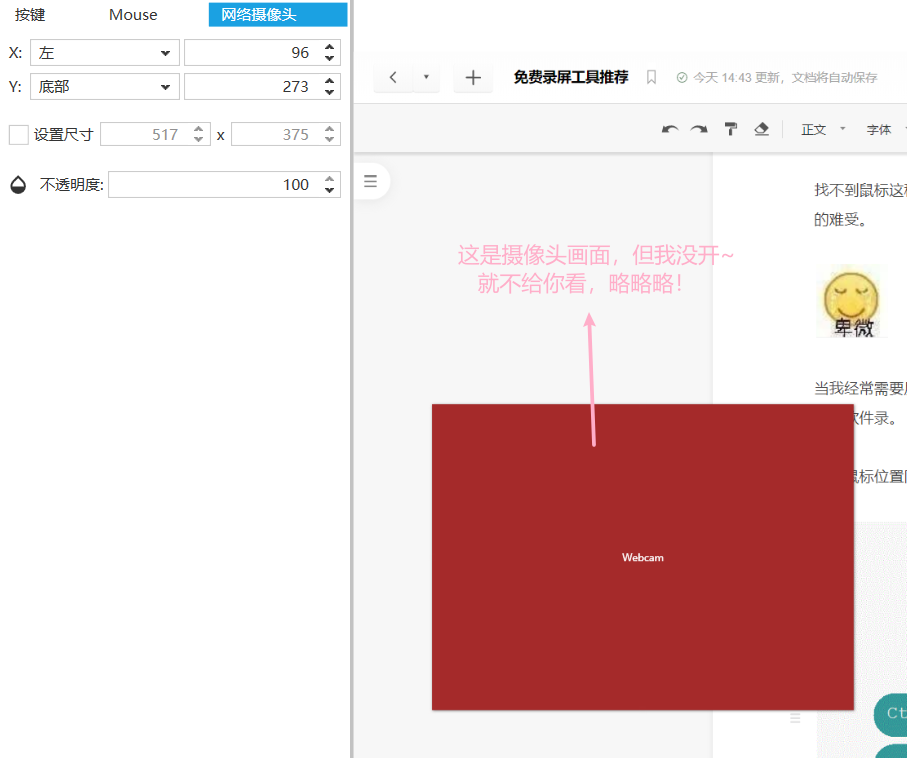Bookmark the 免费录屏工具推荐 document
Viewport: 907px width, 758px height.
pos(651,77)
